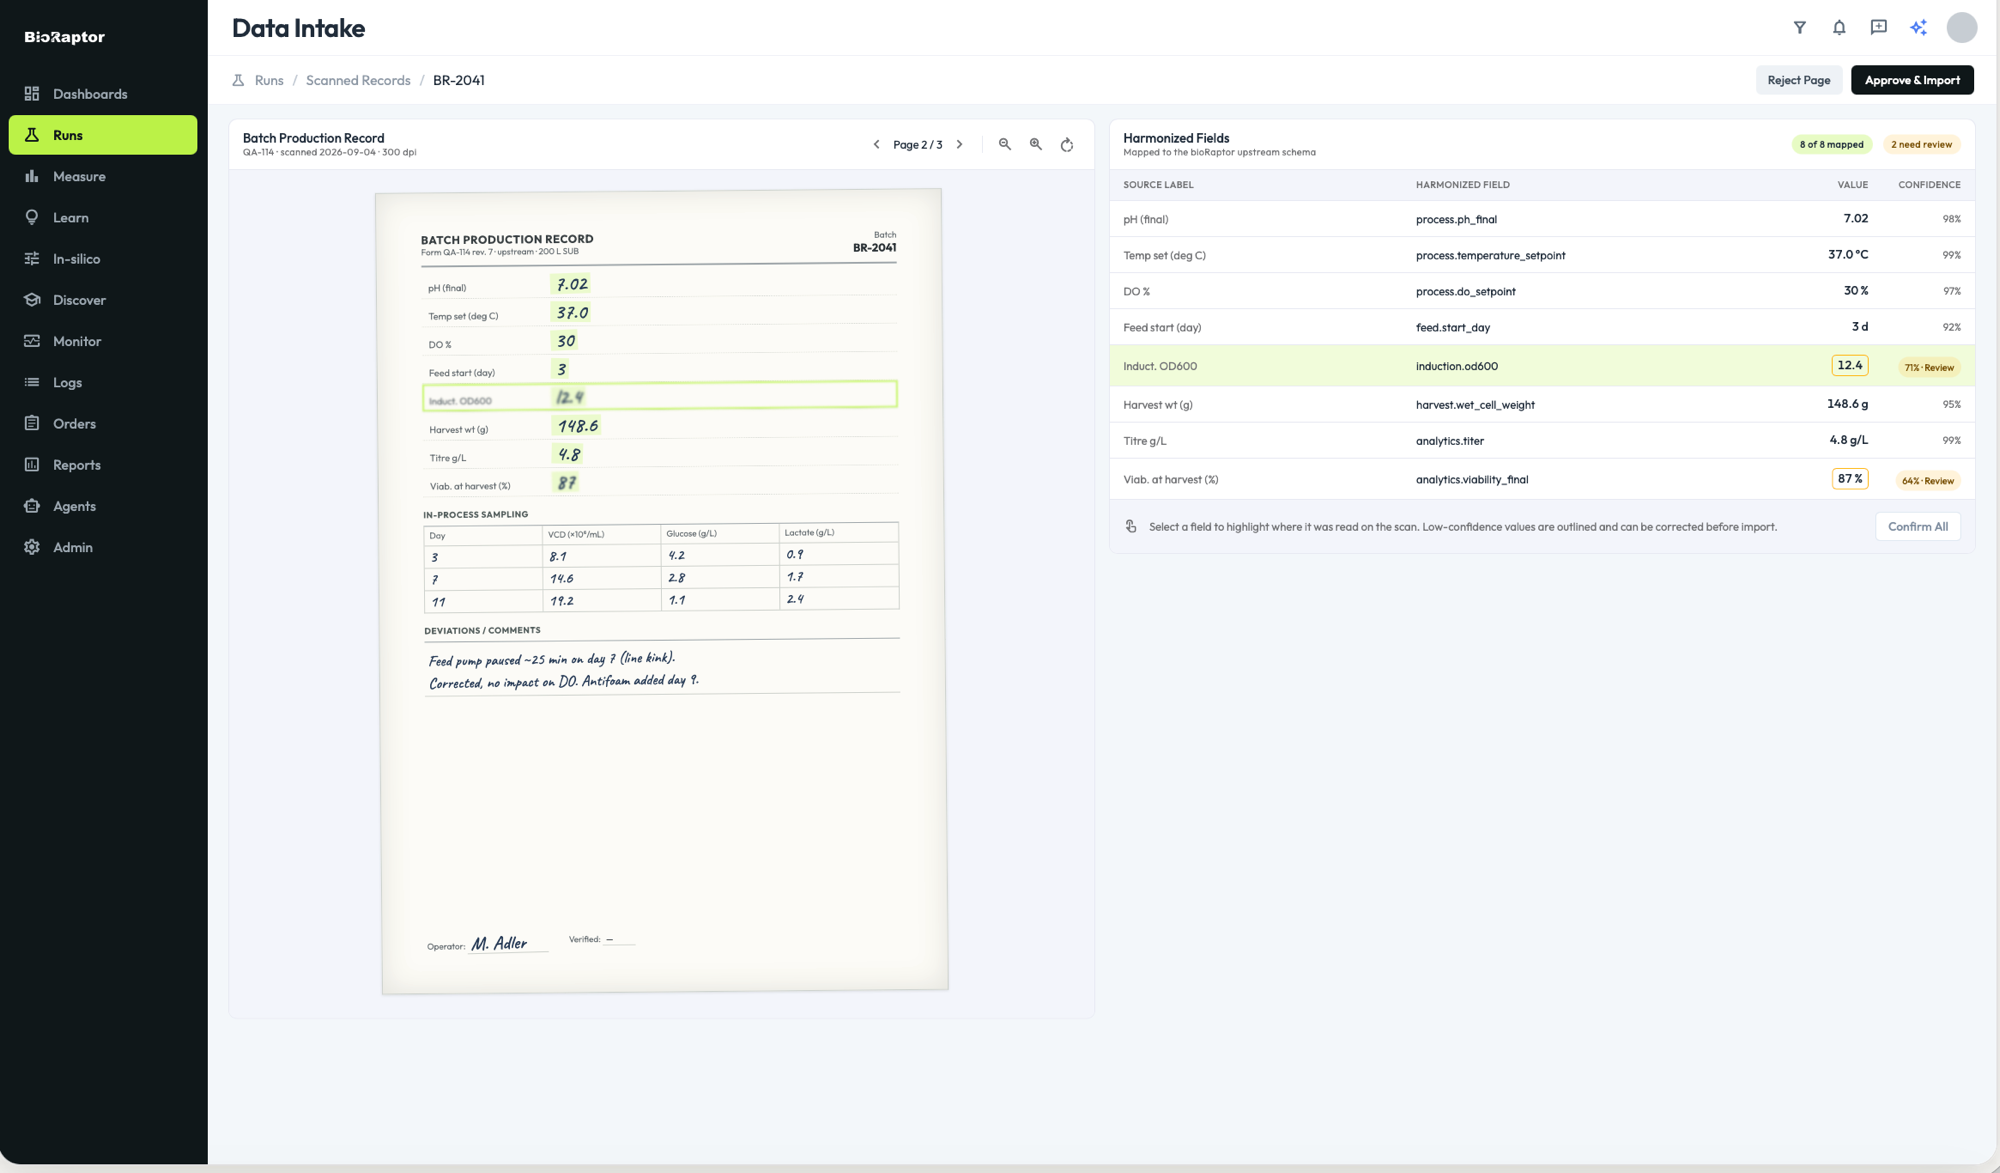The height and width of the screenshot is (1173, 2000).
Task: Zoom in on the scanned document
Action: [1036, 145]
